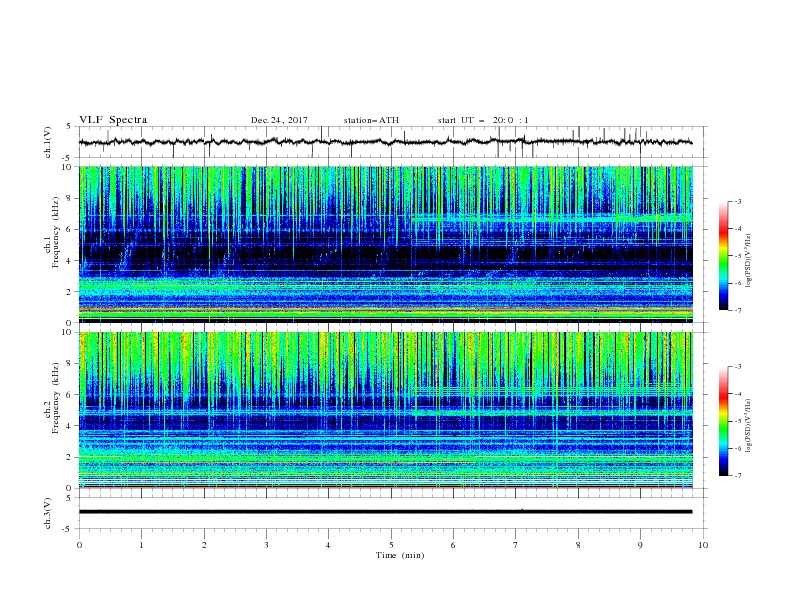Click the "Time (min)" axis label
The height and width of the screenshot is (612, 792).
(x=400, y=555)
